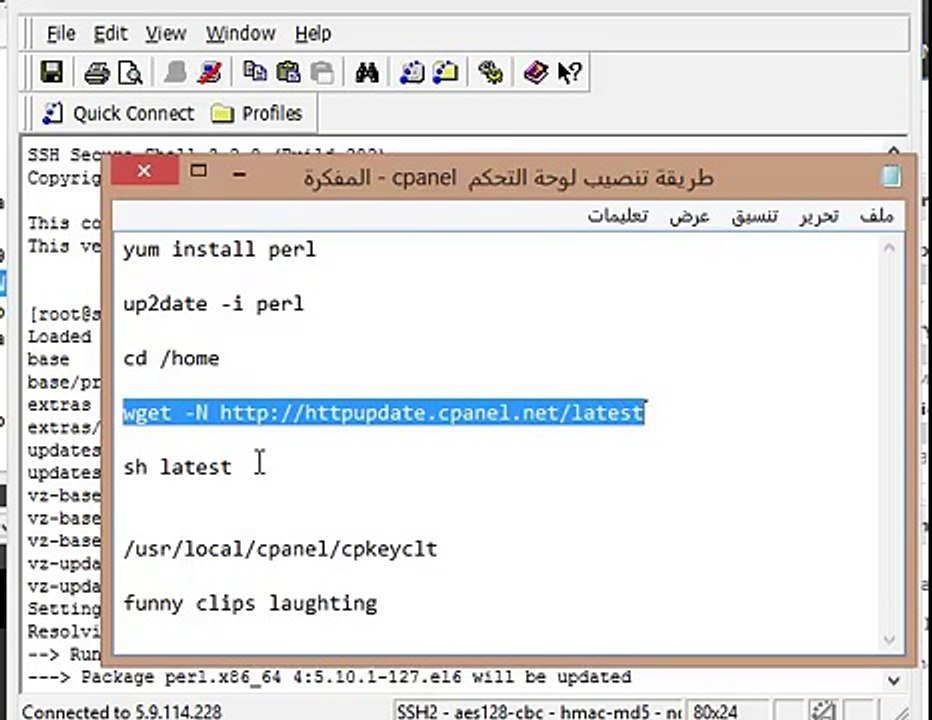Image resolution: width=932 pixels, height=720 pixels.
Task: Click the line 'cd /home'
Action: point(171,359)
